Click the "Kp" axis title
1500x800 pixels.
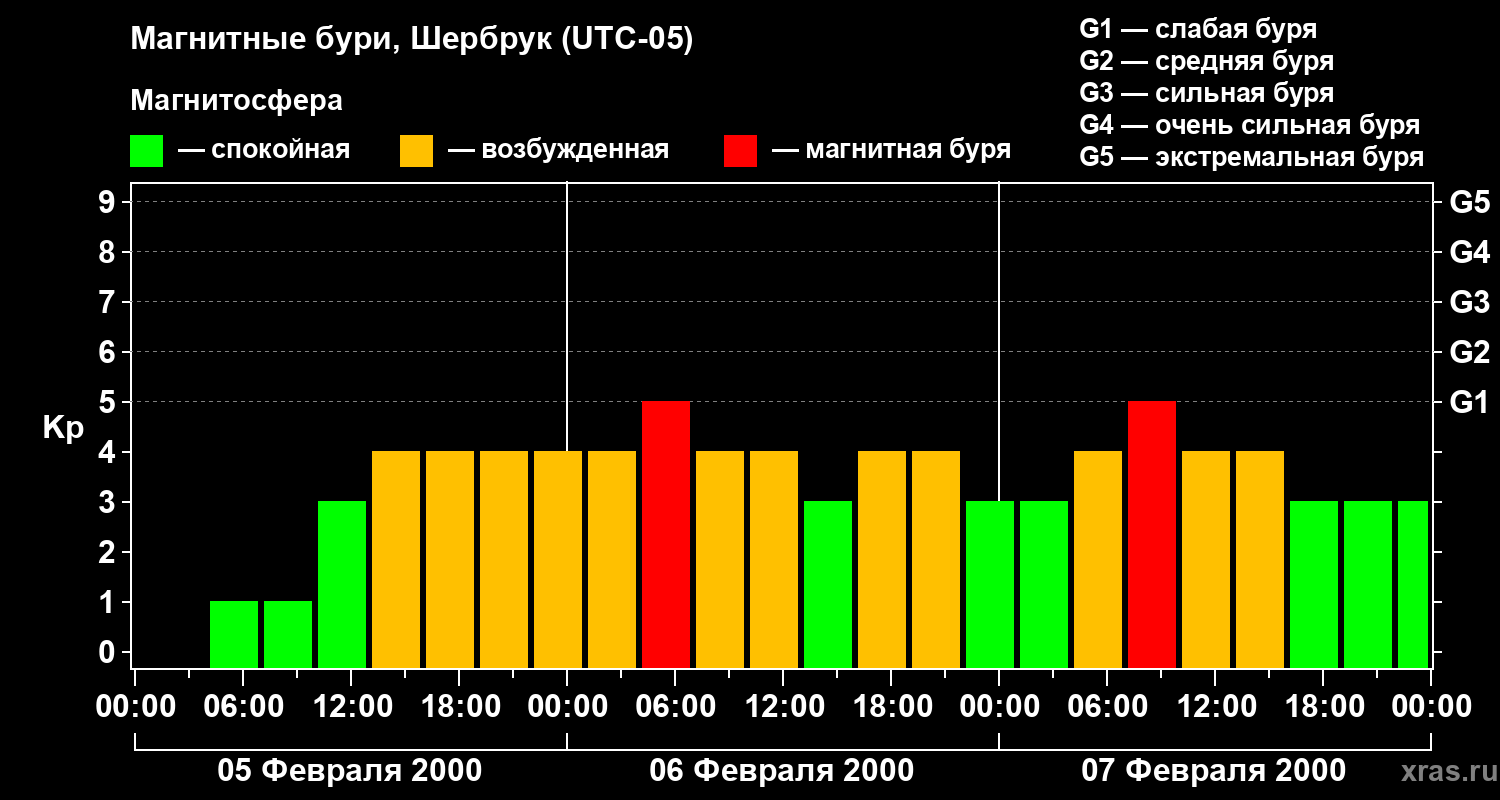[x=63, y=429]
